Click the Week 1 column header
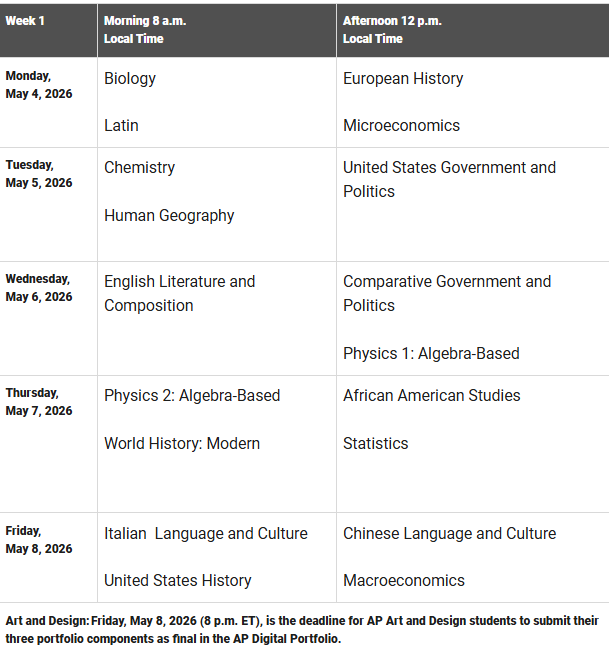 25,21
